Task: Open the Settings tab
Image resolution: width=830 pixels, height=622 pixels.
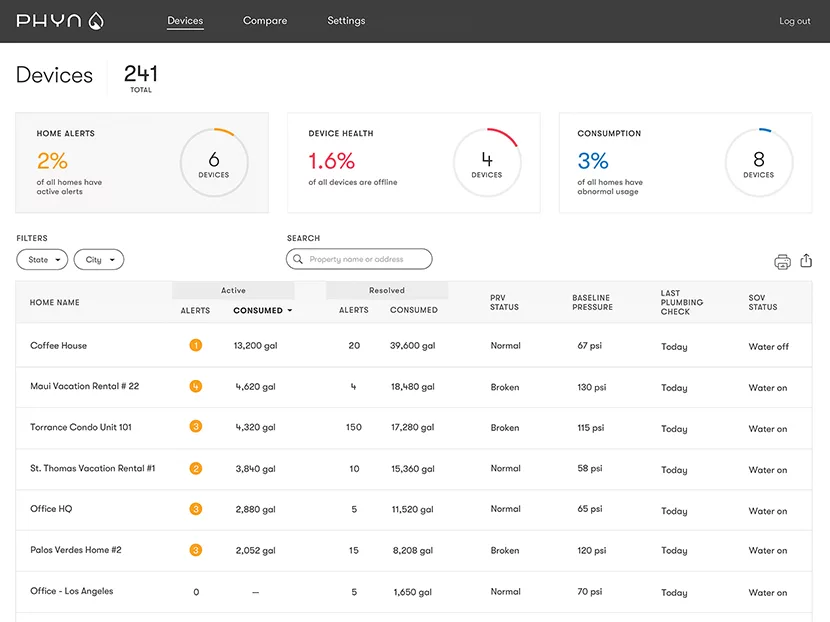Action: 346,21
